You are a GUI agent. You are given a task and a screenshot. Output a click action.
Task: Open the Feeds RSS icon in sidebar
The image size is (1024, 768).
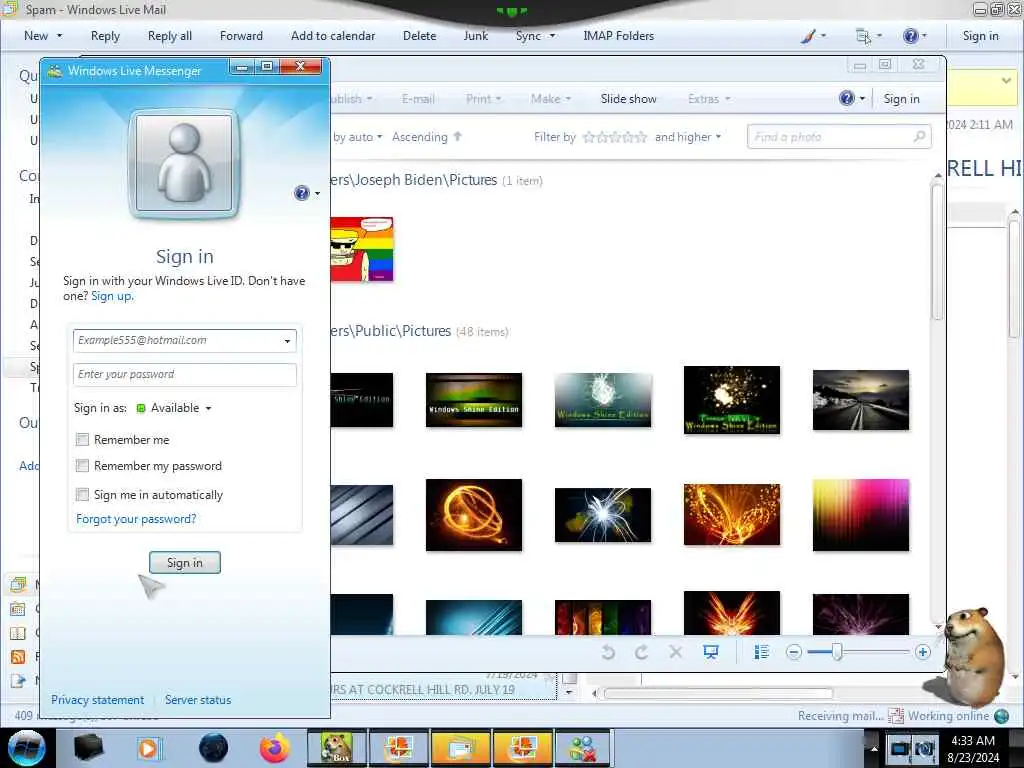coord(18,656)
